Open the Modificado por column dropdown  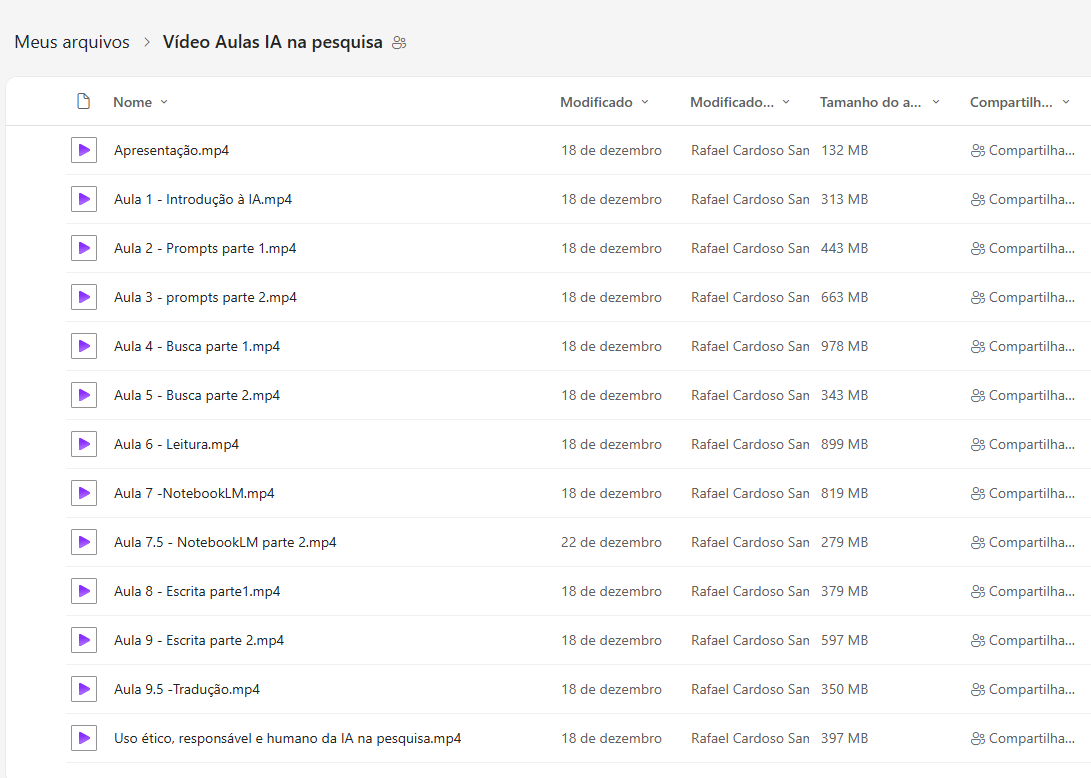coord(740,102)
